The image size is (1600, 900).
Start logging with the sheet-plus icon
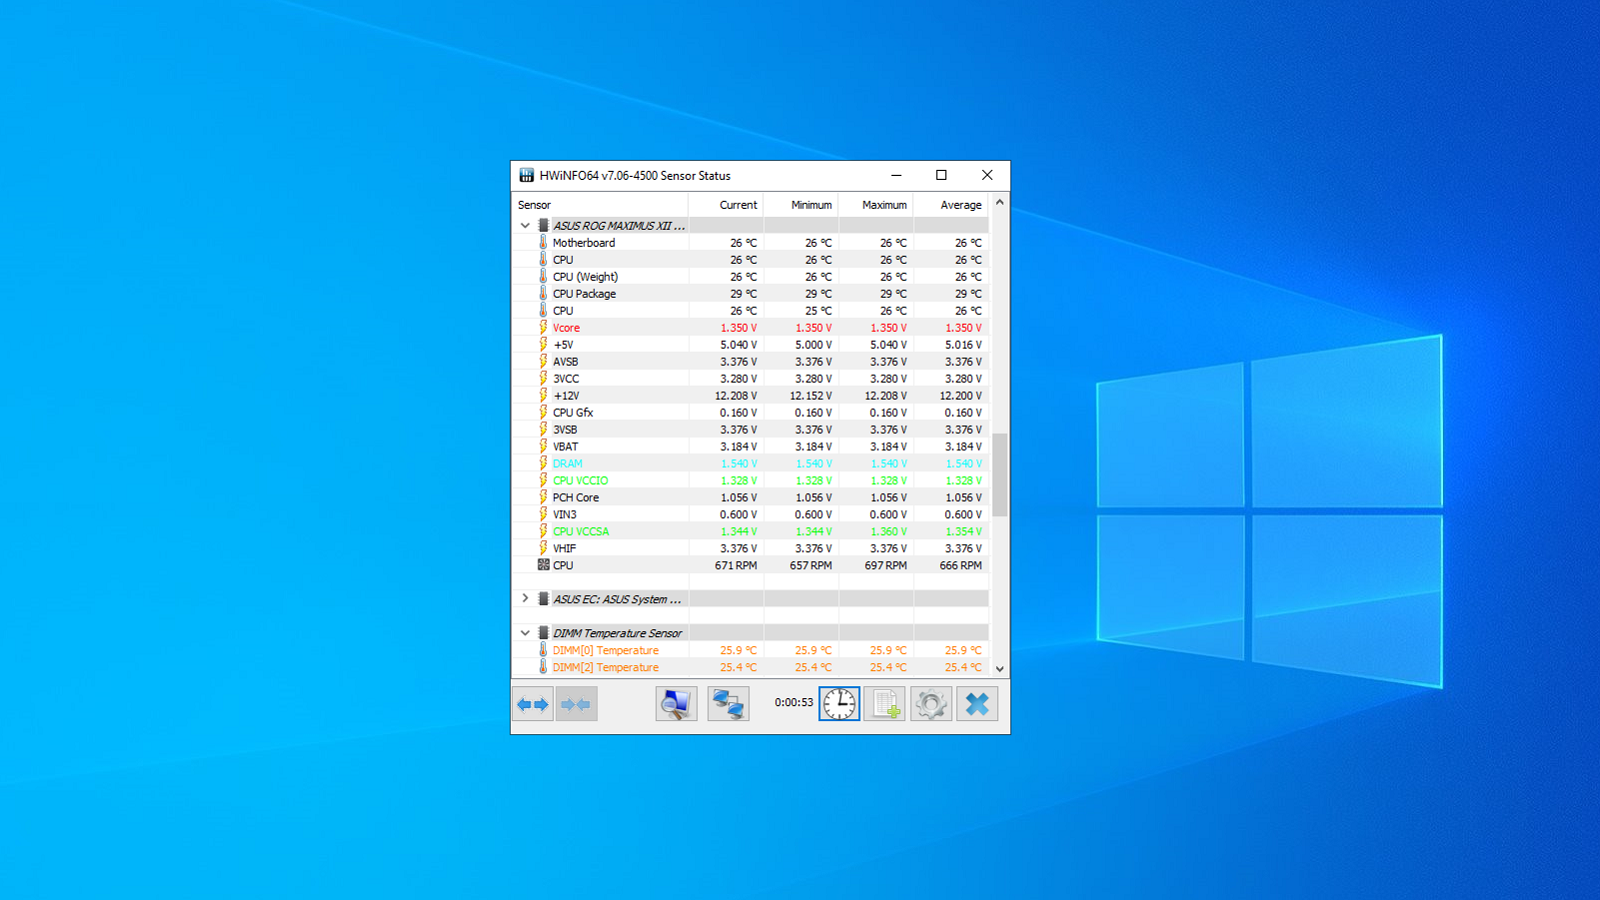point(885,704)
